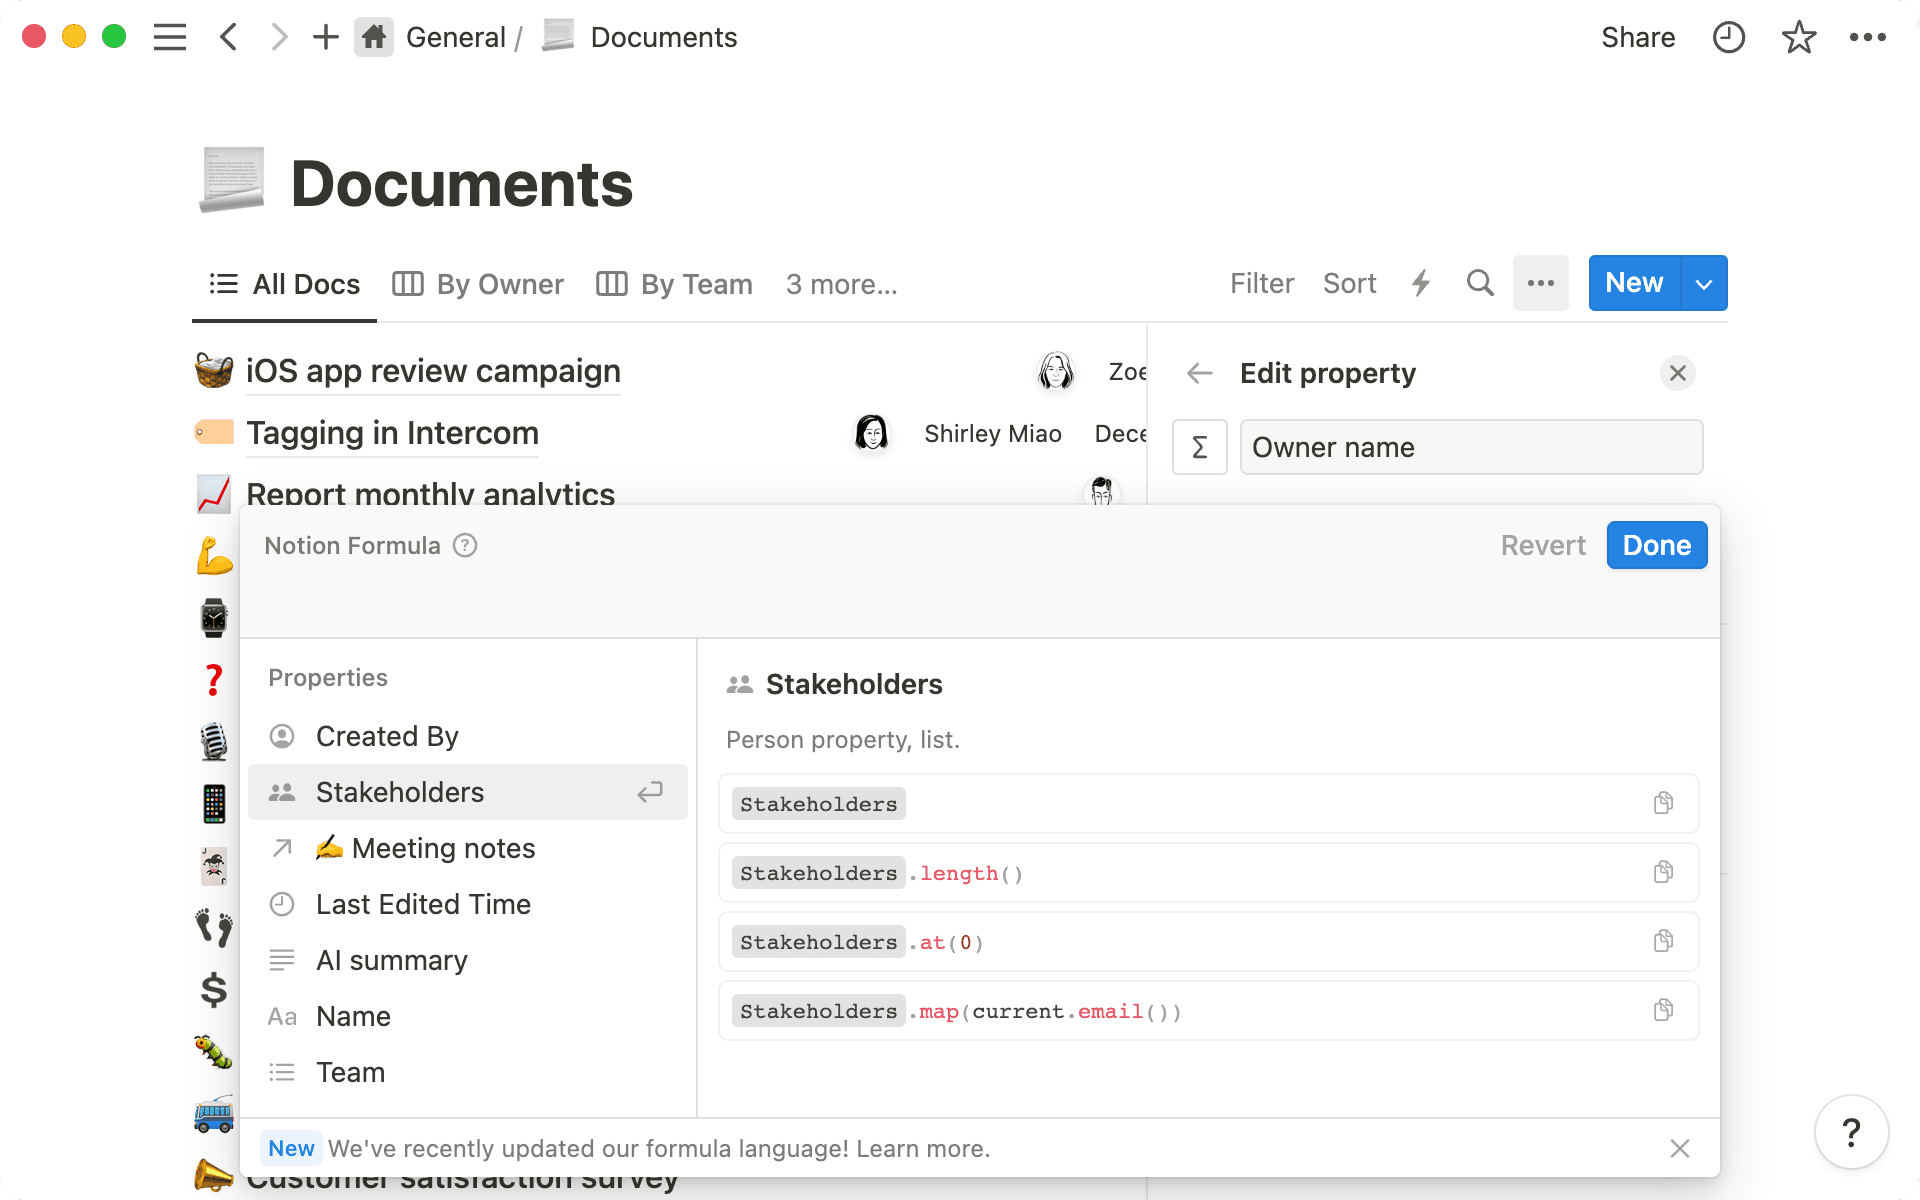Open the Sort options

pyautogui.click(x=1349, y=283)
